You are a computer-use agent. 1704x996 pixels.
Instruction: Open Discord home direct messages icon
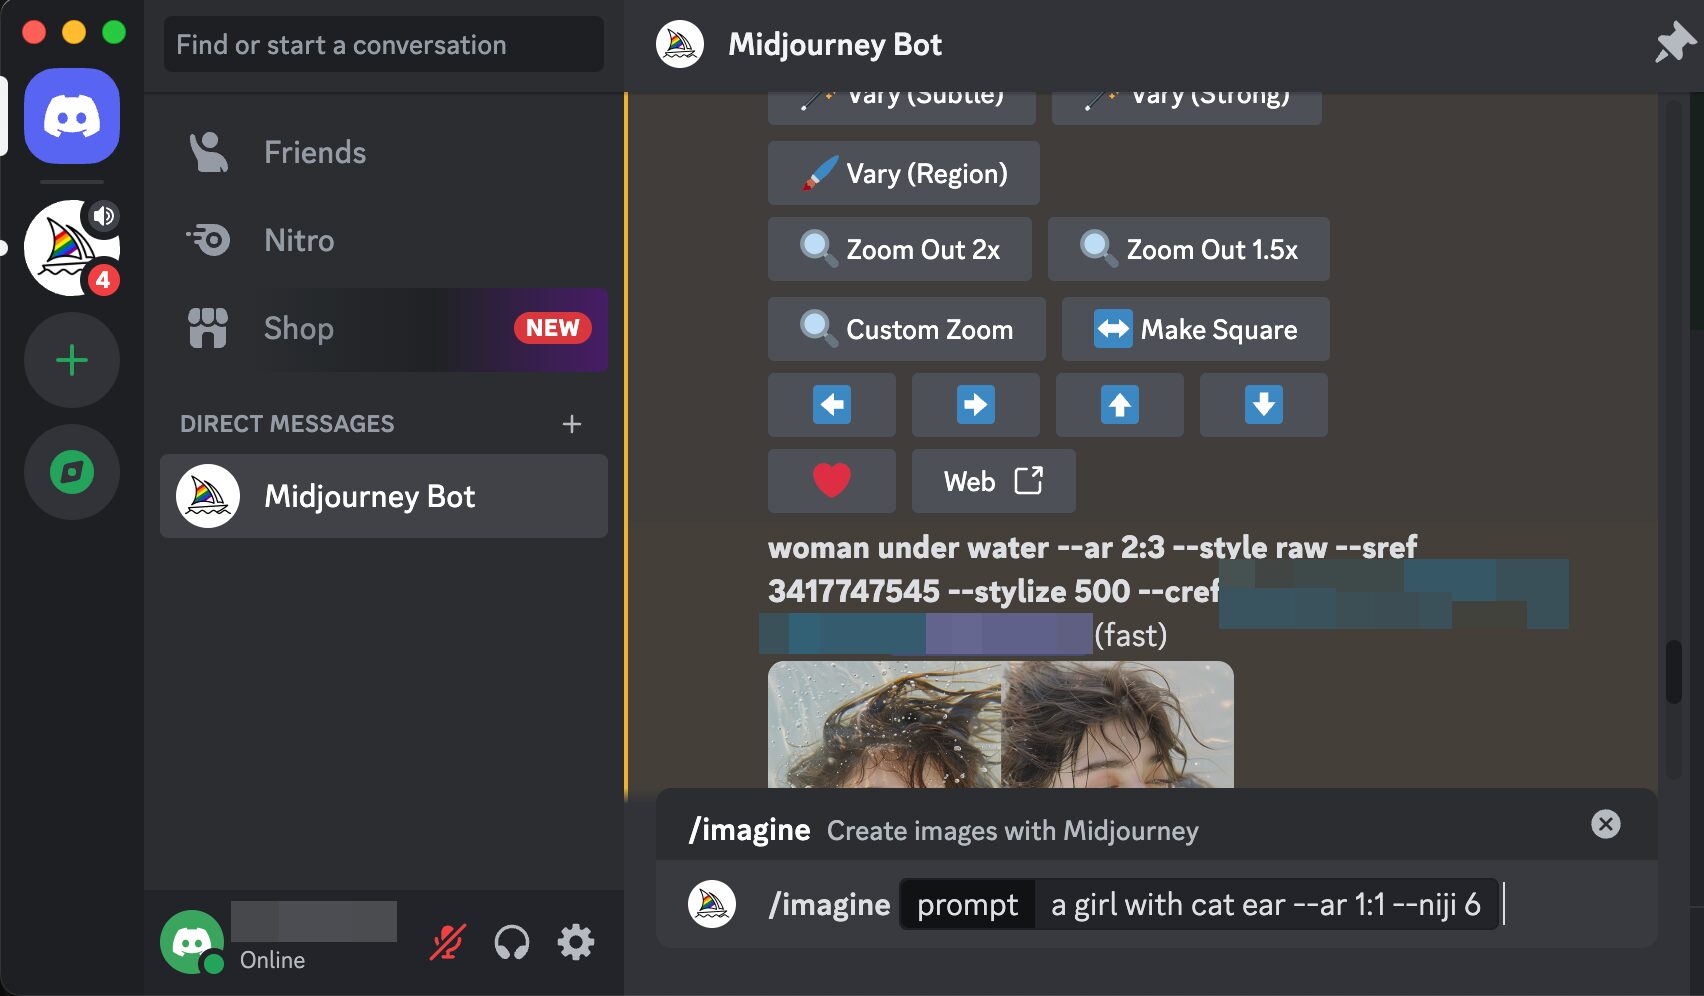click(72, 116)
